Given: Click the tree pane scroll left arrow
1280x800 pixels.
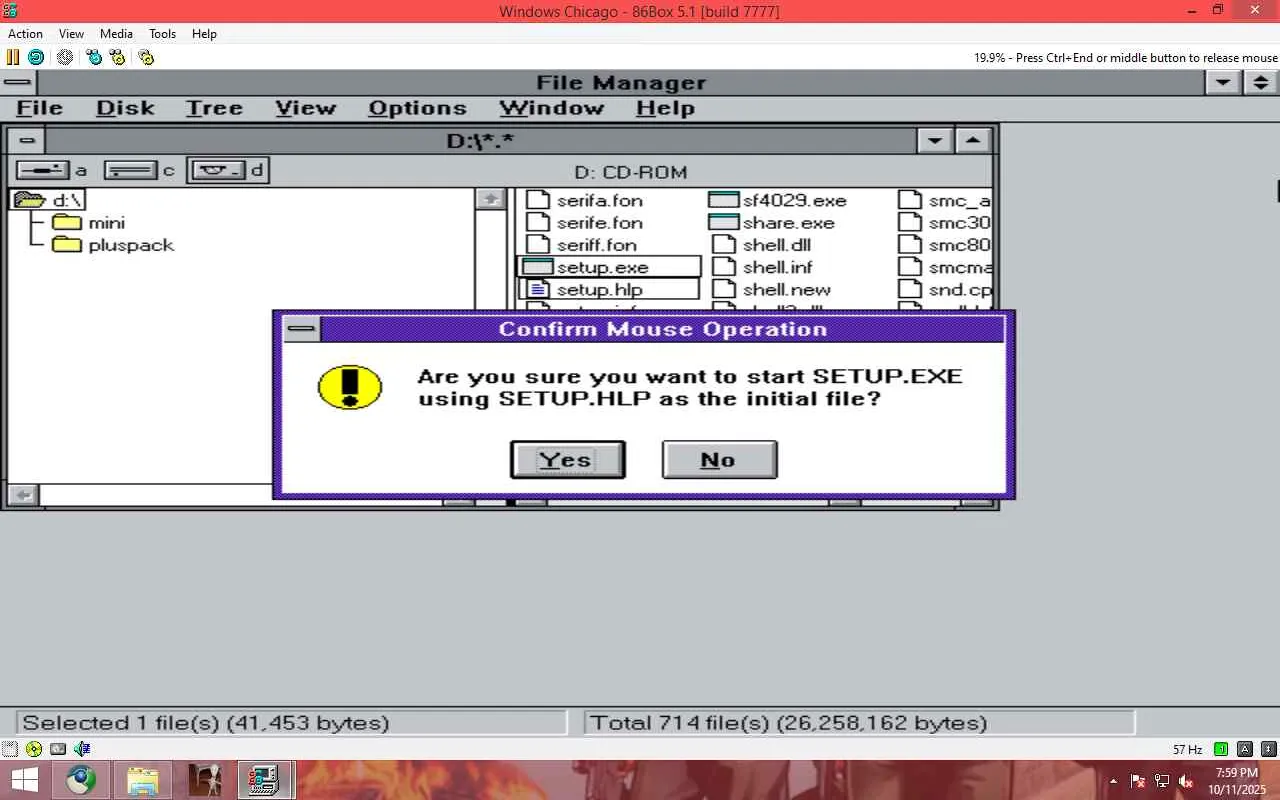Looking at the screenshot, I should (x=23, y=495).
